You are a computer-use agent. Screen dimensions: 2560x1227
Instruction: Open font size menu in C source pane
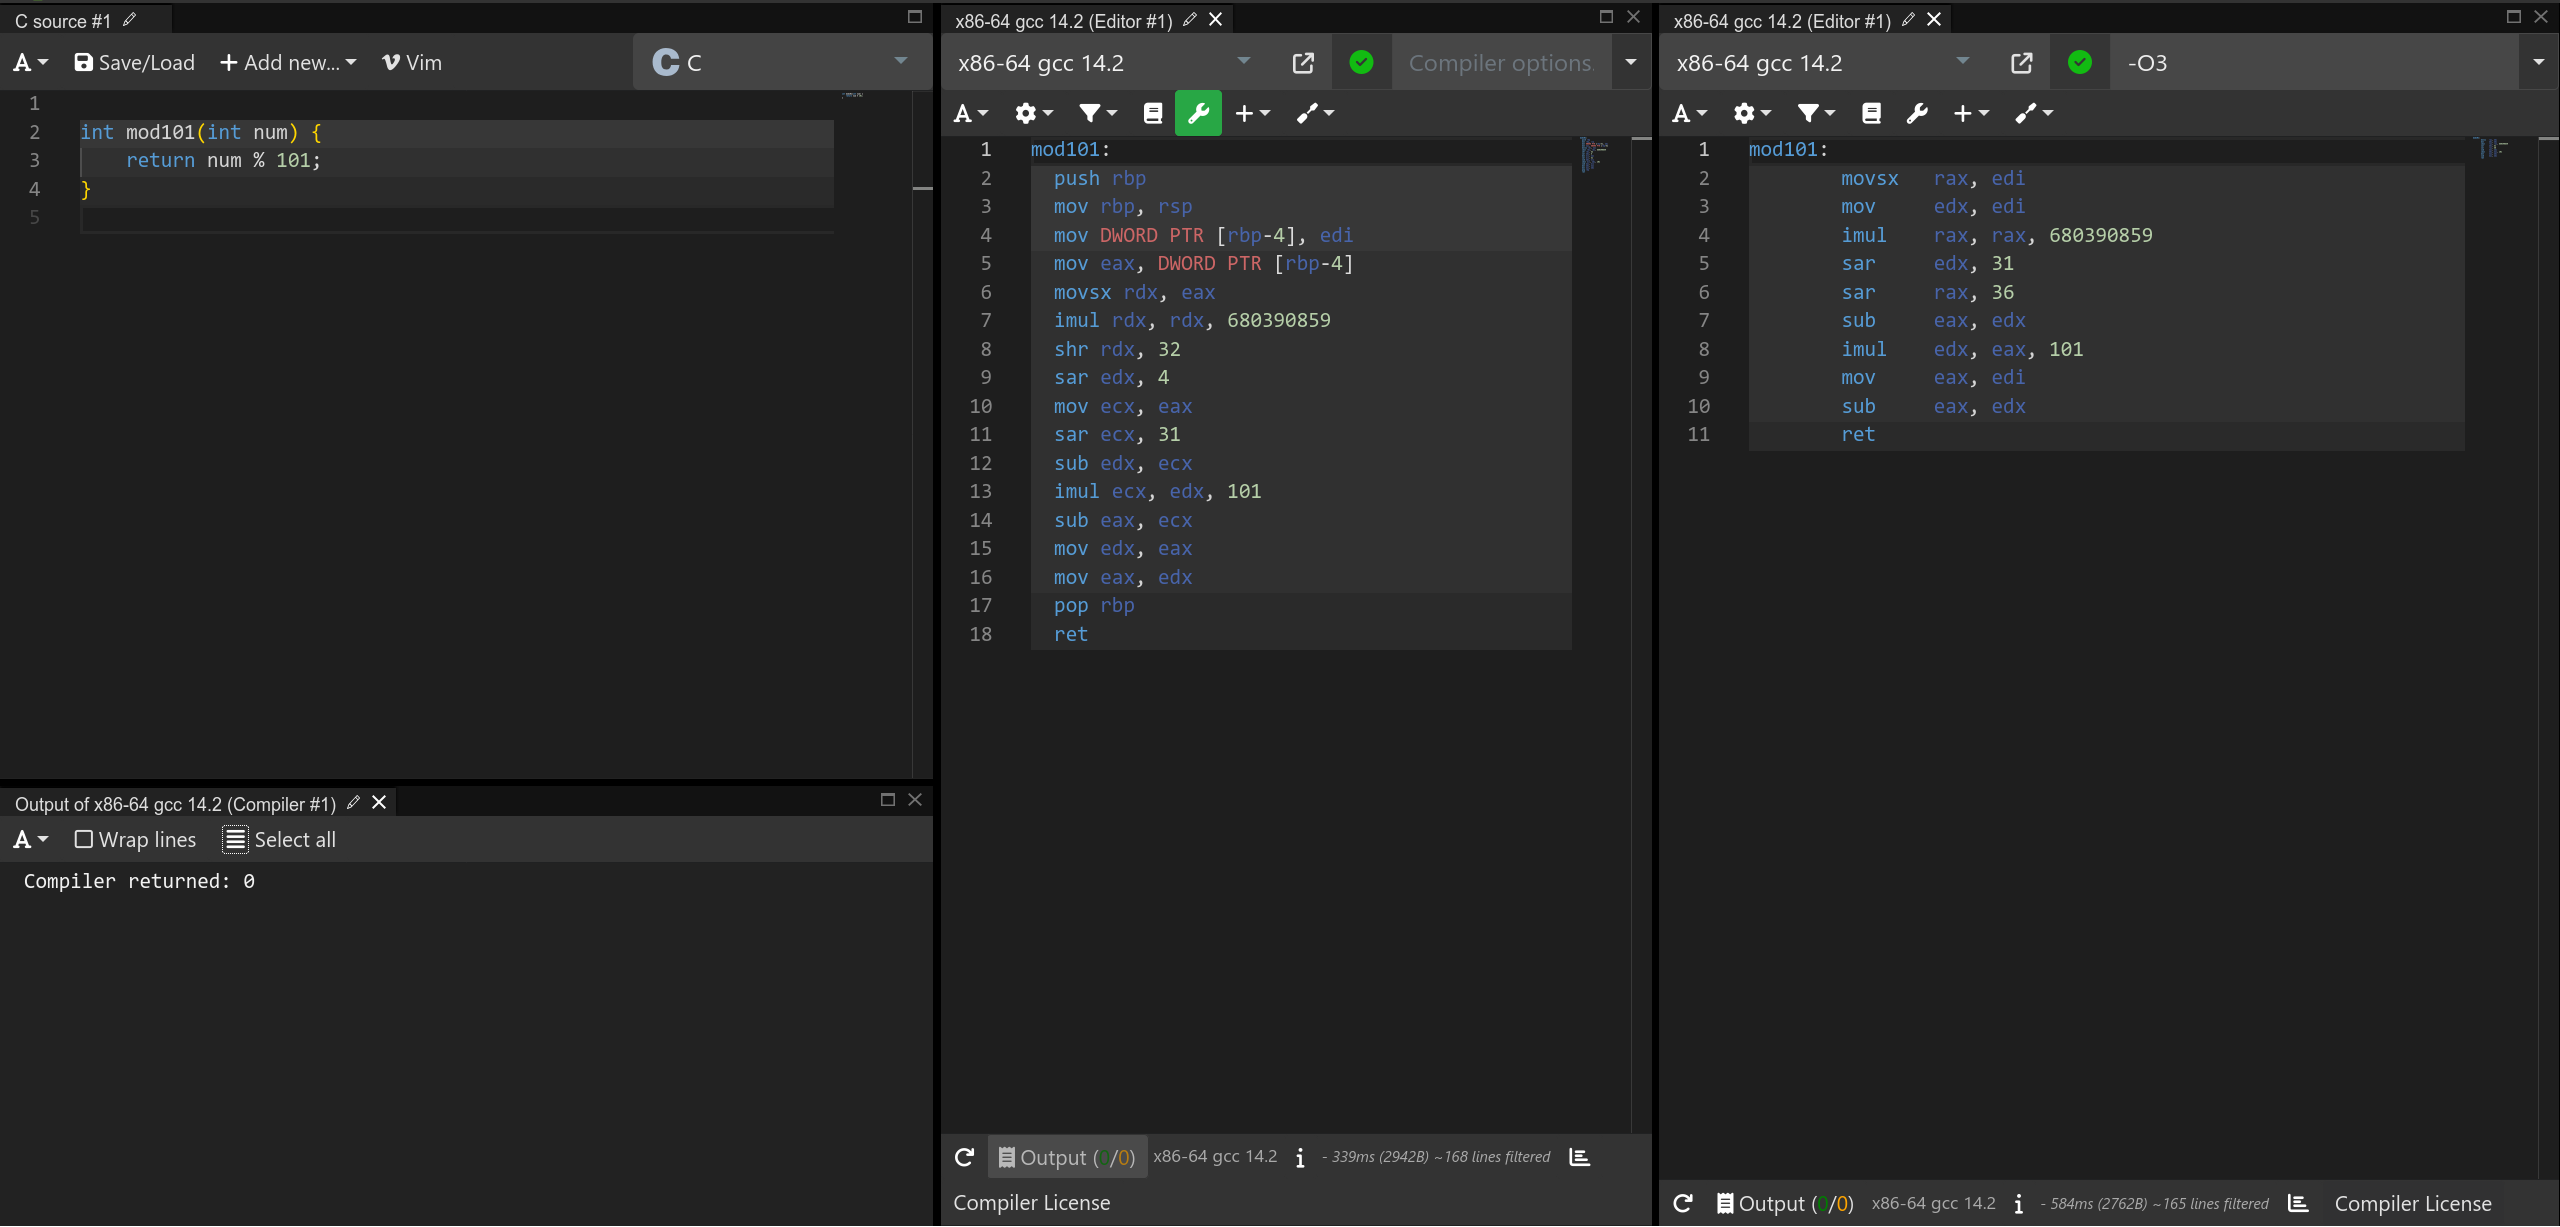tap(30, 63)
